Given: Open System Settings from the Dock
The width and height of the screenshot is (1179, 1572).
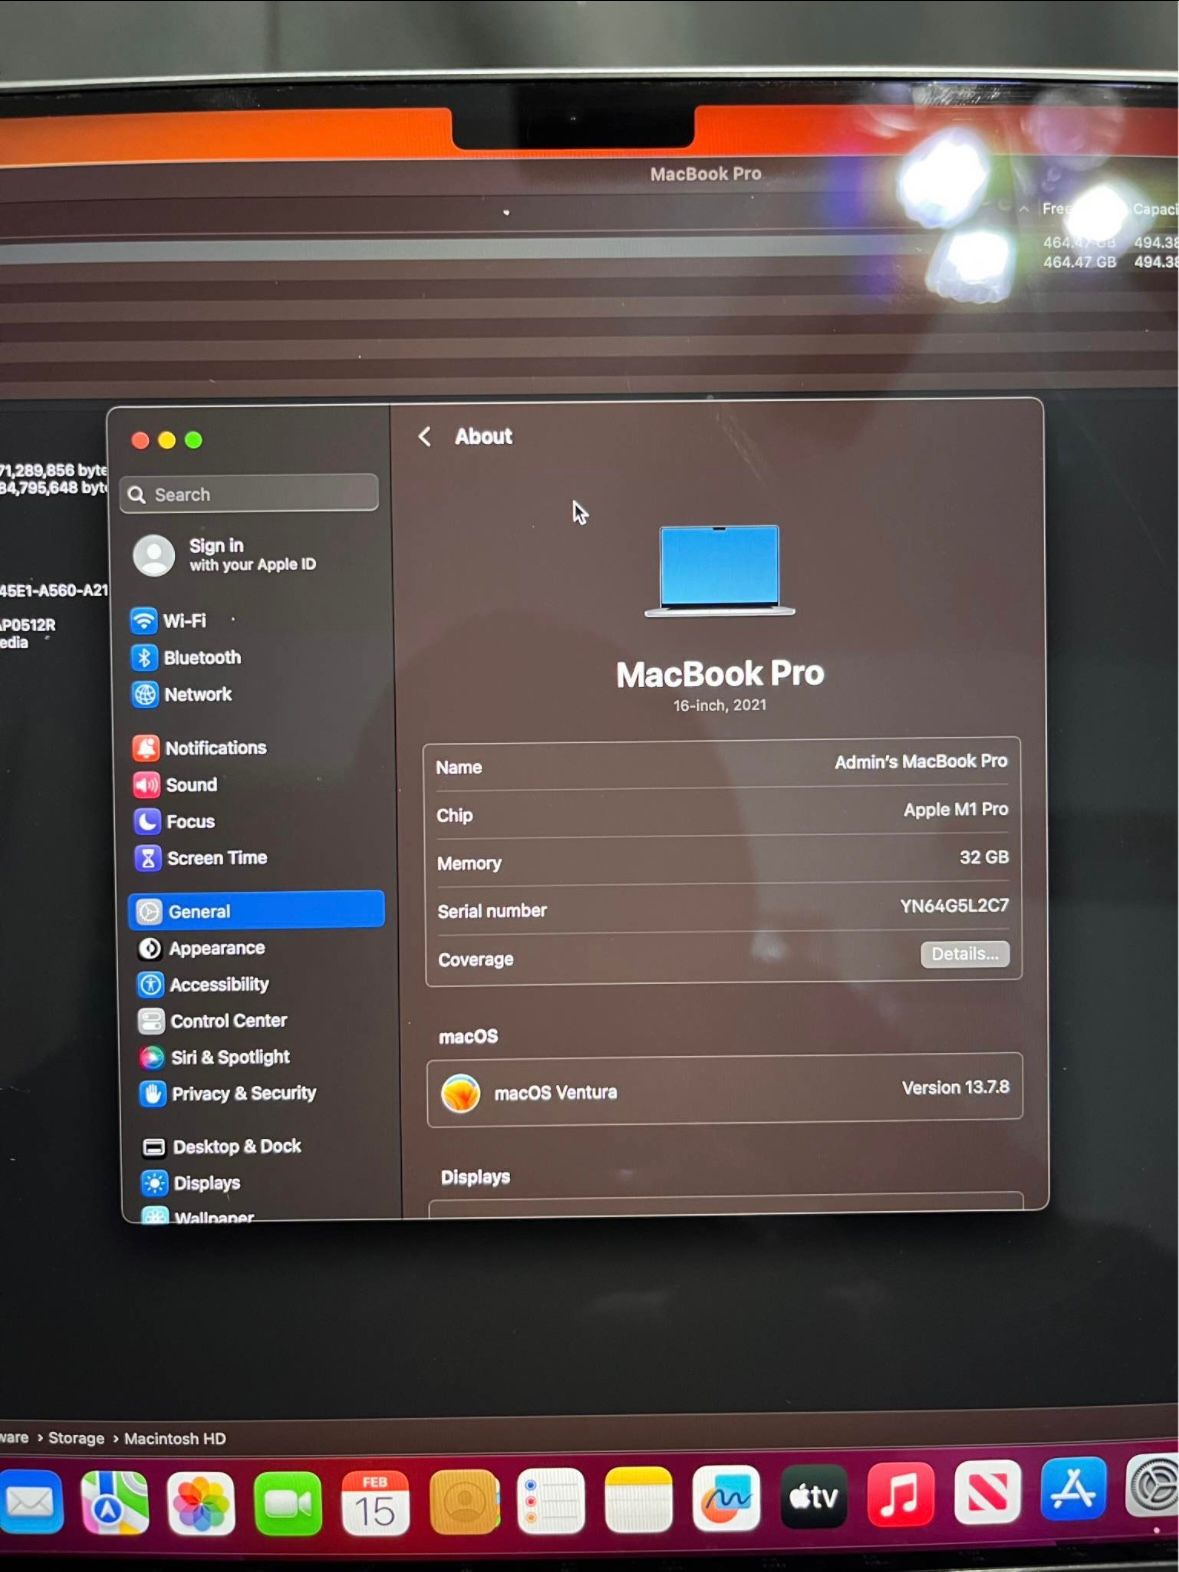Looking at the screenshot, I should click(x=1153, y=1486).
